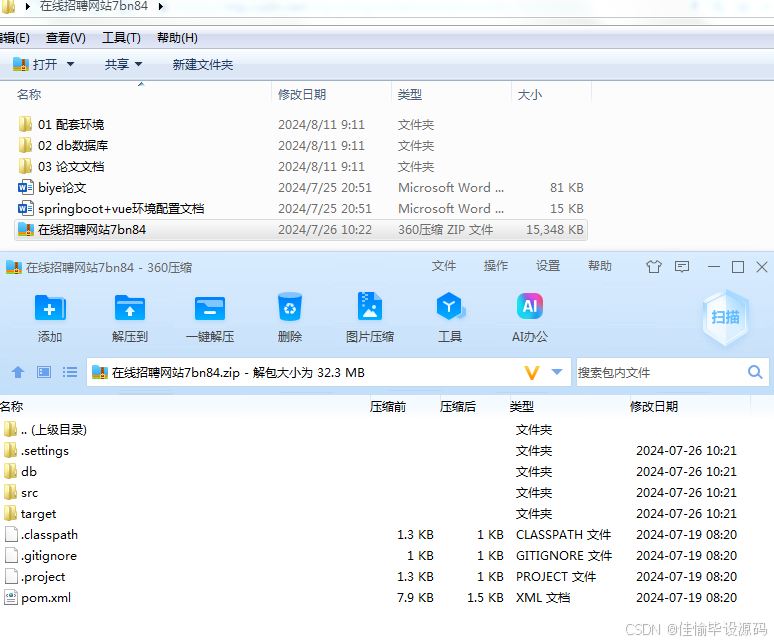774x643 pixels.
Task: Click the 在线招聘网站7bn84 zip icon in Explorer
Action: pyautogui.click(x=26, y=229)
